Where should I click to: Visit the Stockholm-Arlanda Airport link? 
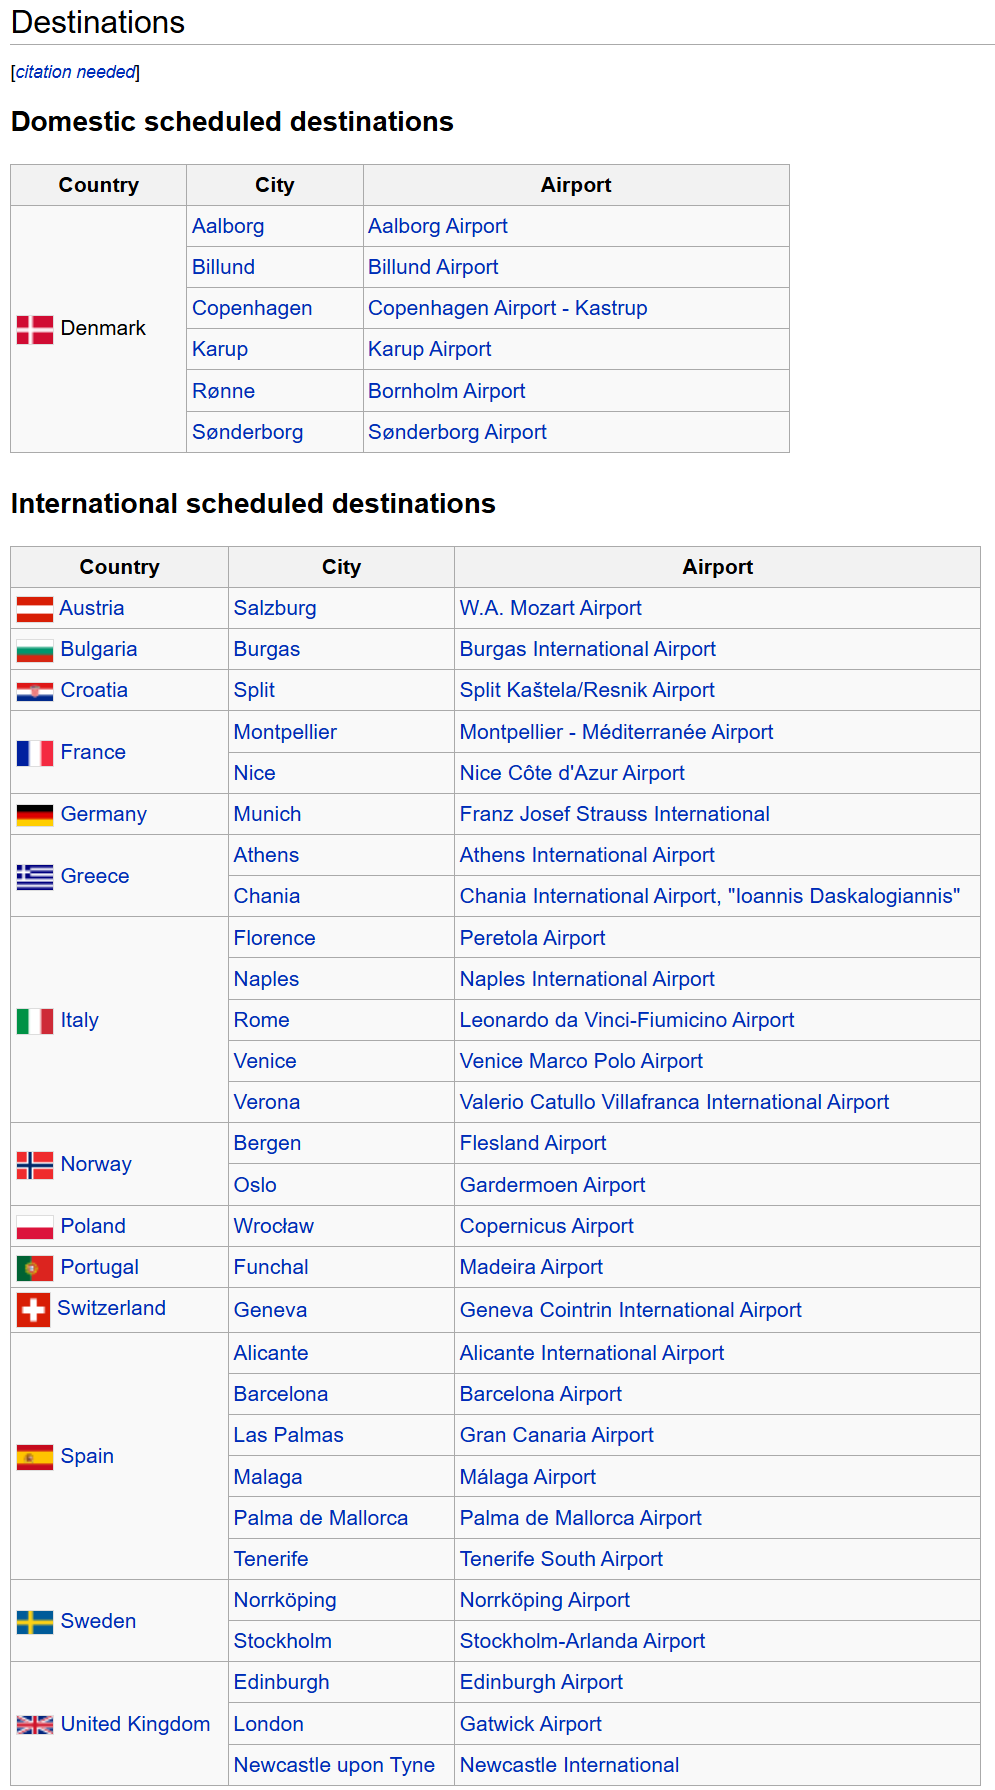click(582, 1641)
